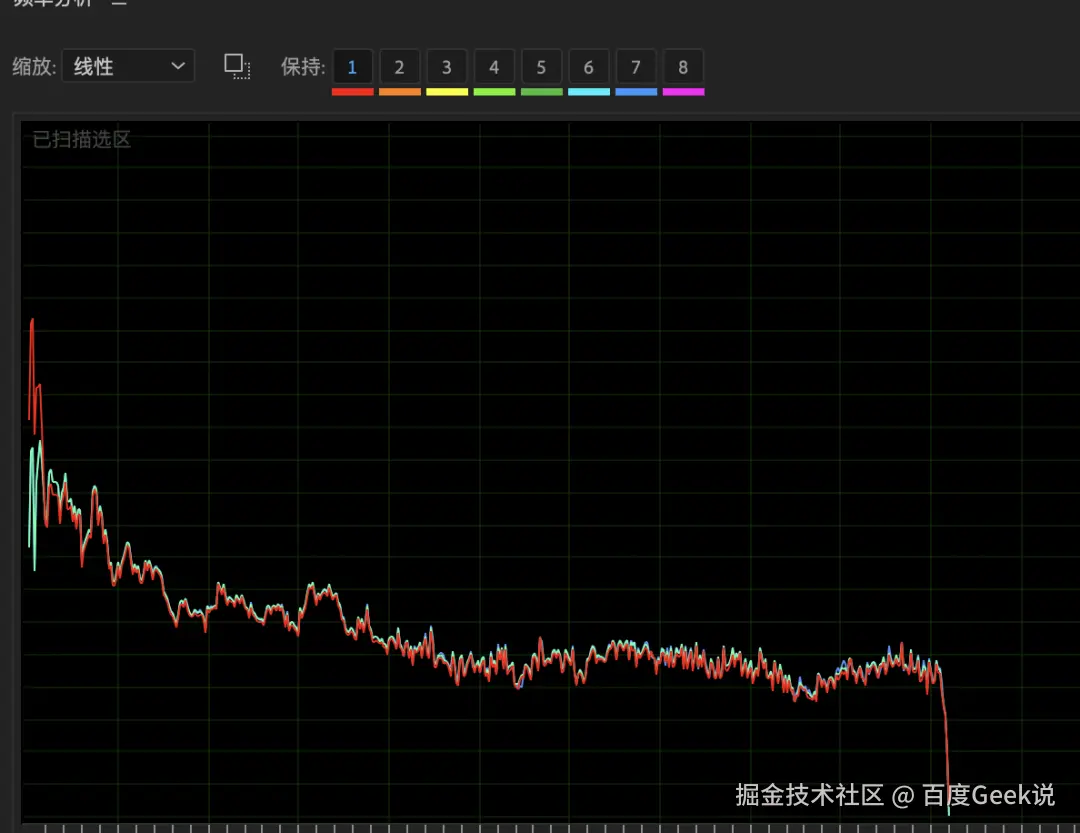Click the yellow color bar under hold 3
Screen dimensions: 1080x833
click(447, 92)
